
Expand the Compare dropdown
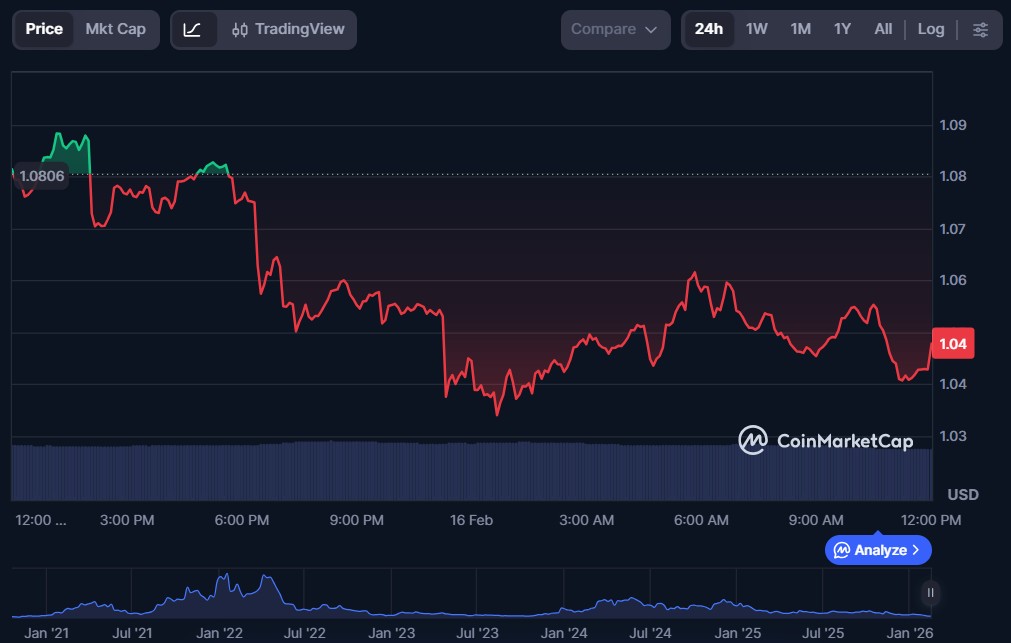[614, 29]
